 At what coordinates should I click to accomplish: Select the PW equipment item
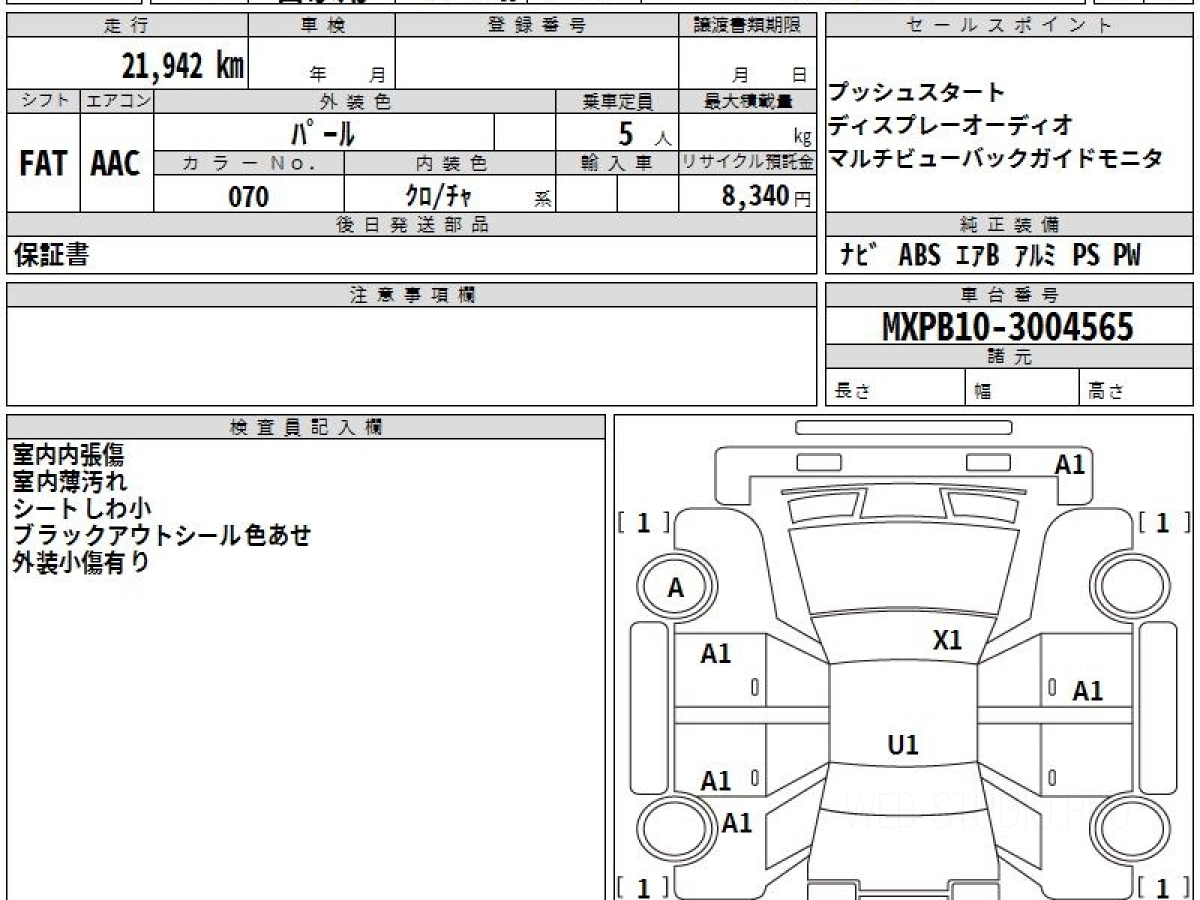(x=1126, y=256)
